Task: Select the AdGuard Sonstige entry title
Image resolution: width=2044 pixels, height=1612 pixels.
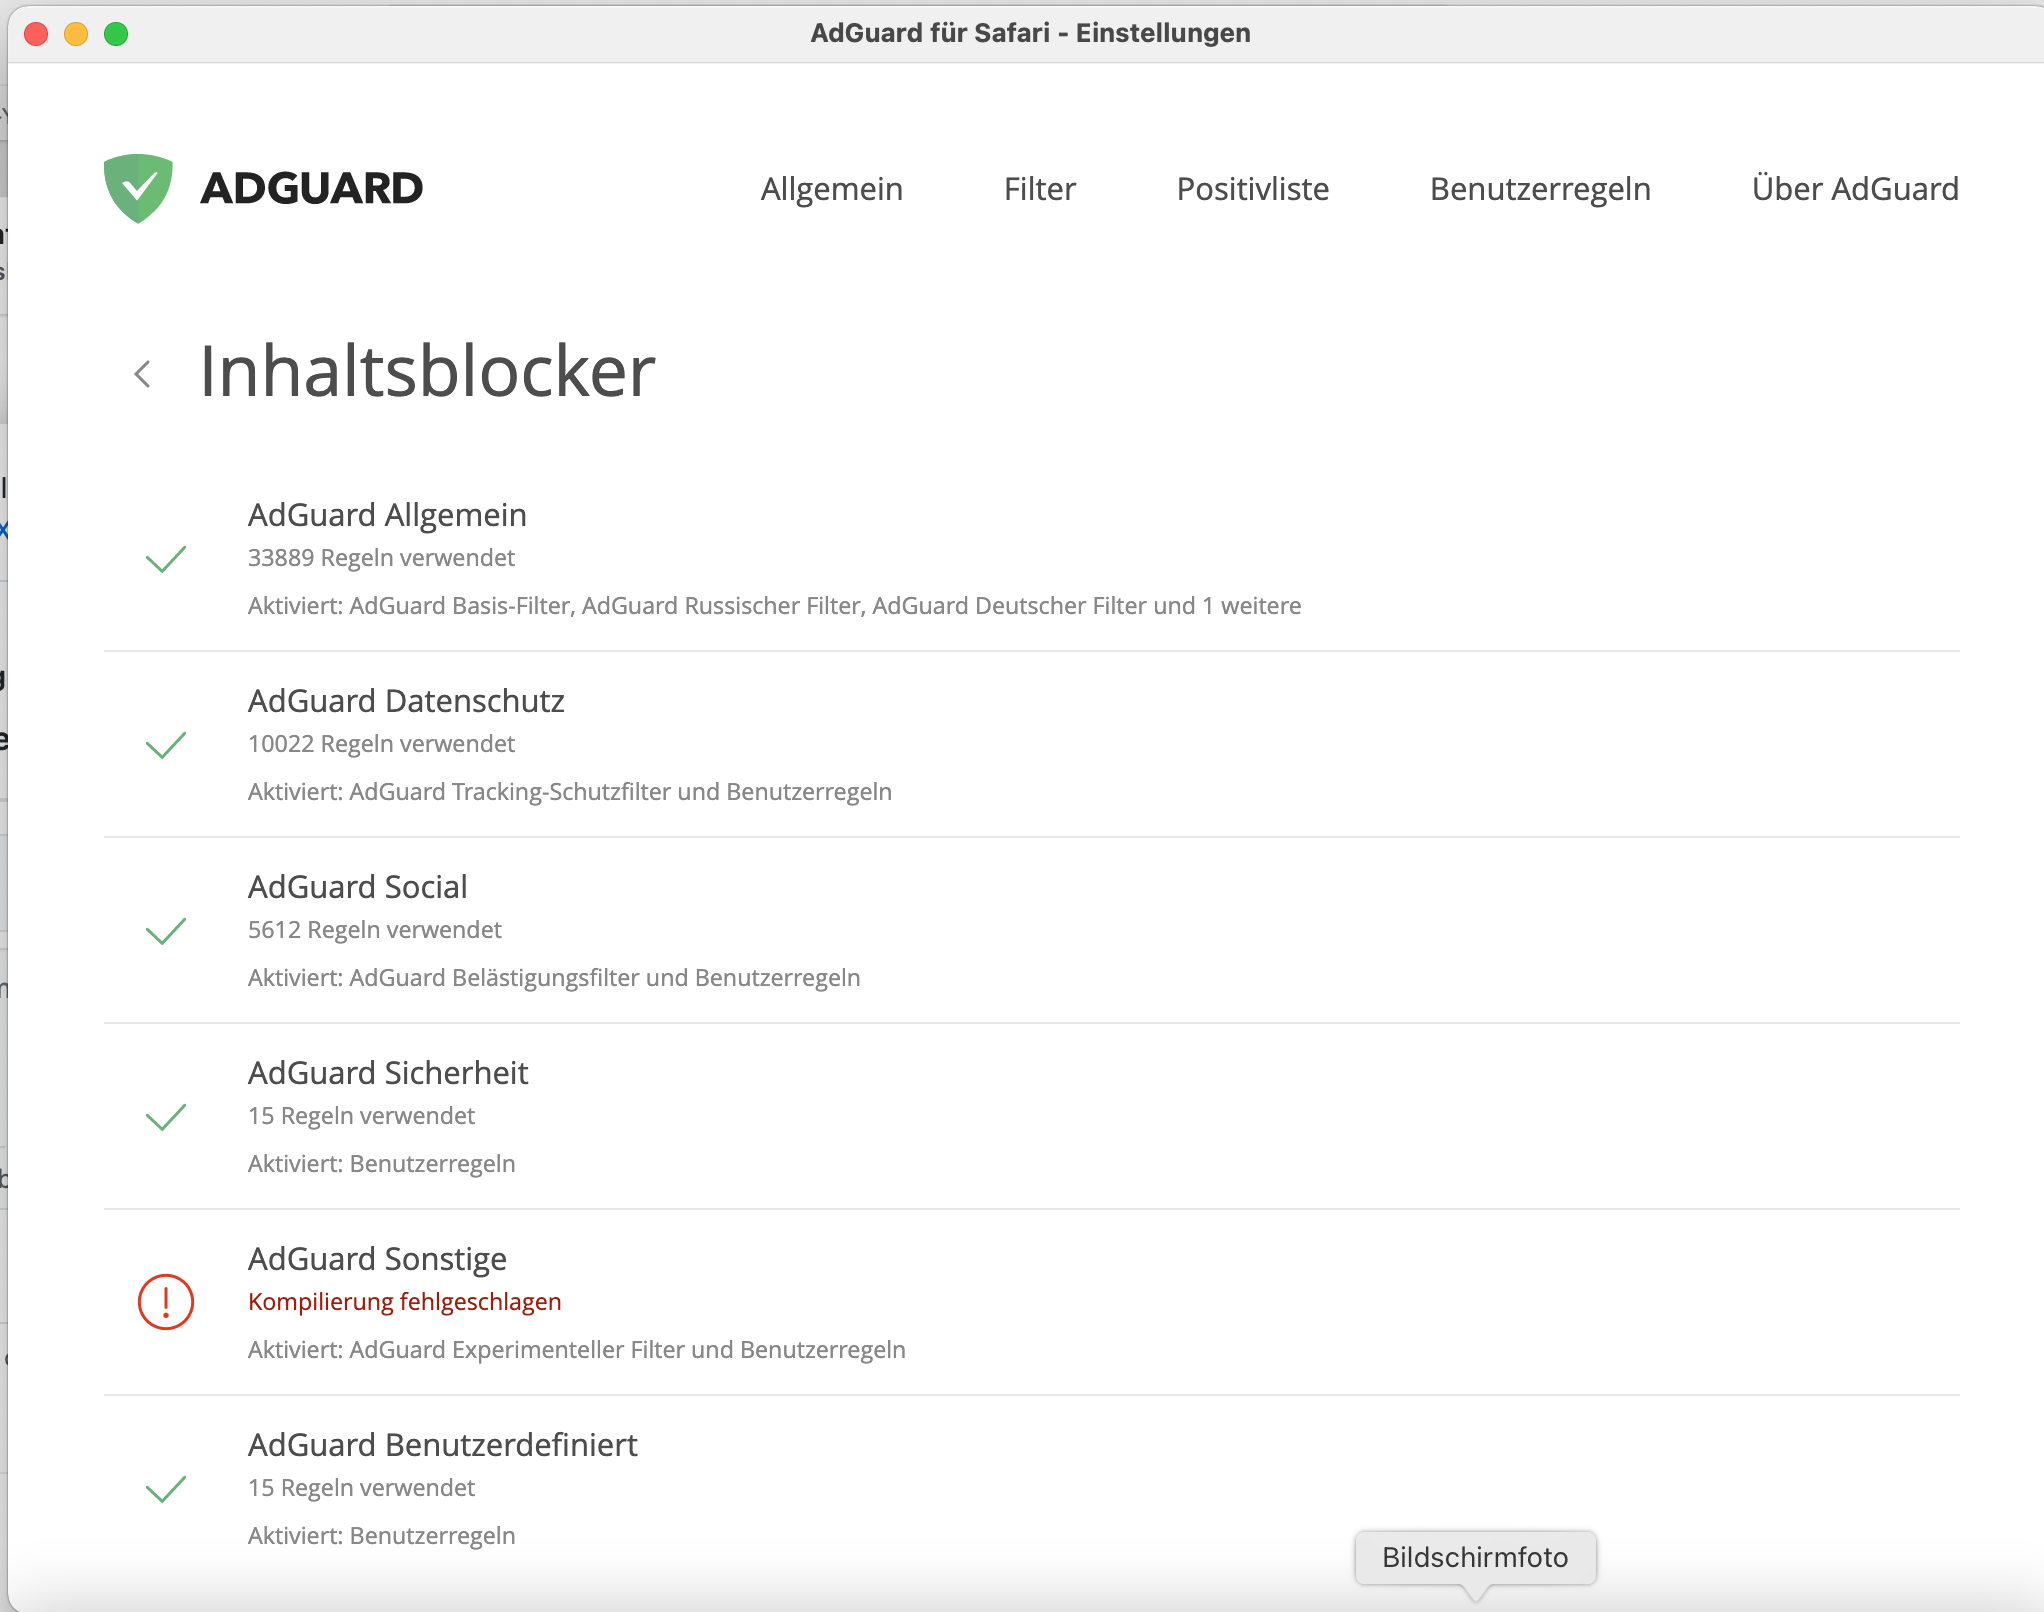Action: pos(377,1258)
